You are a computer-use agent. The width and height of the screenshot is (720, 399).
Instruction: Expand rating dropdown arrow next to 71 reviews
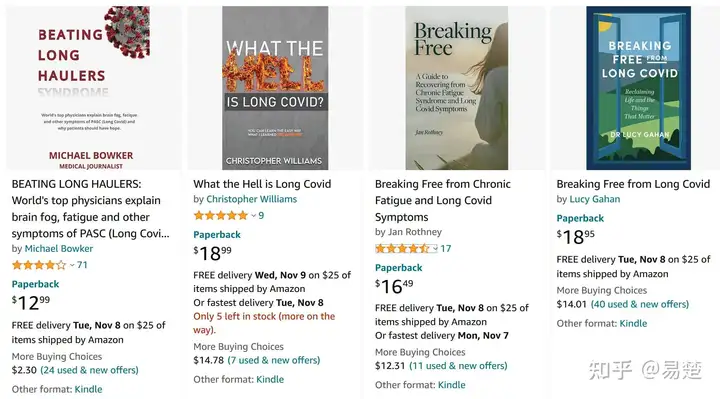[x=72, y=265]
